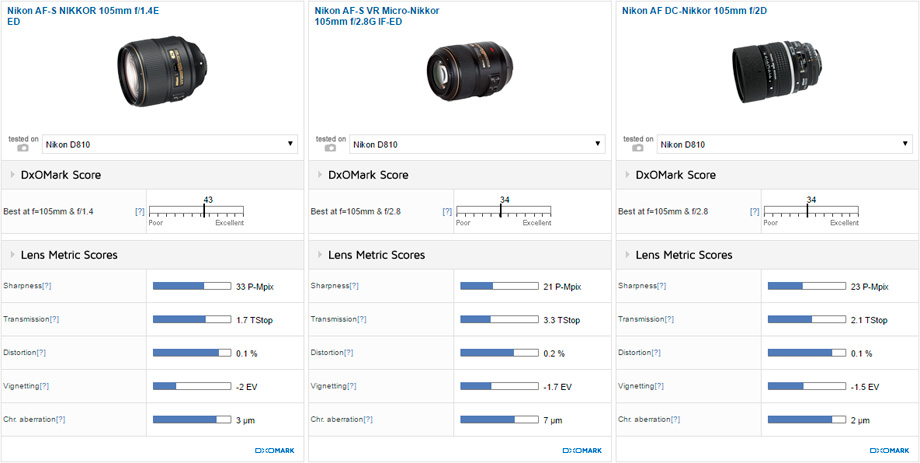The height and width of the screenshot is (463, 920).
Task: Open the Nikon D810 dropdown for Micro-Nikkor lens
Action: (x=477, y=145)
